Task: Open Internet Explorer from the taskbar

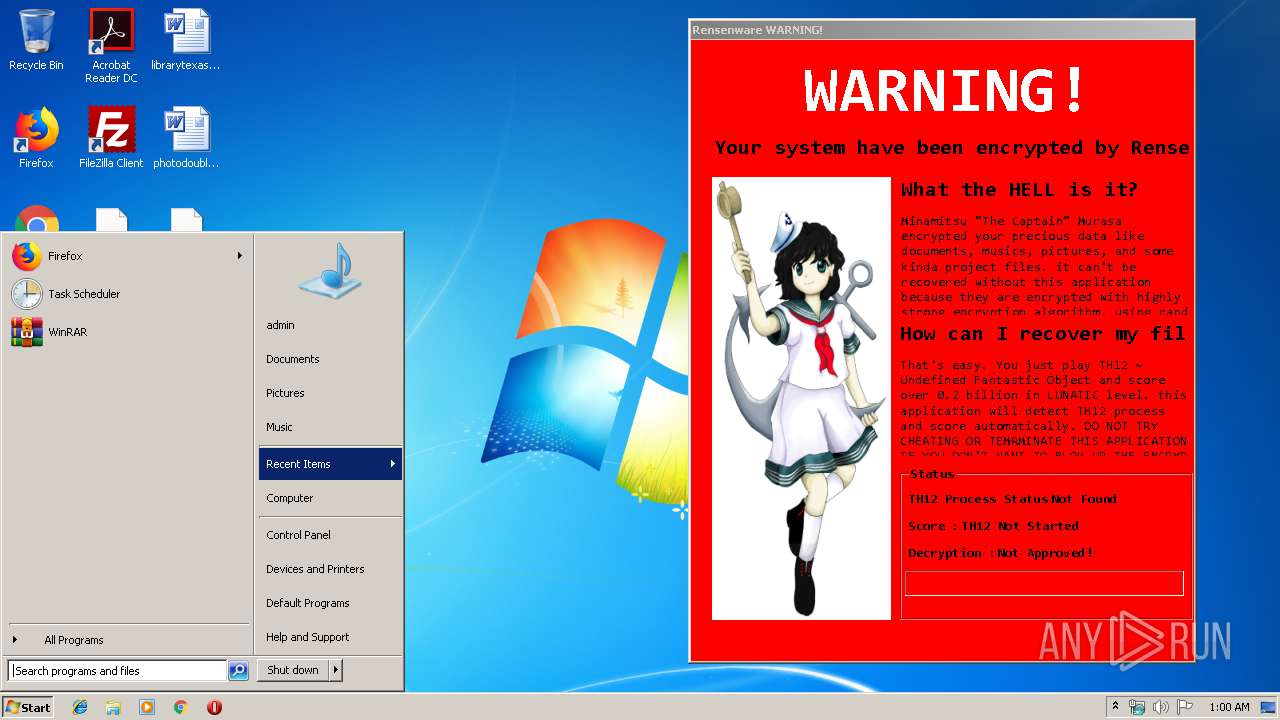Action: 80,707
